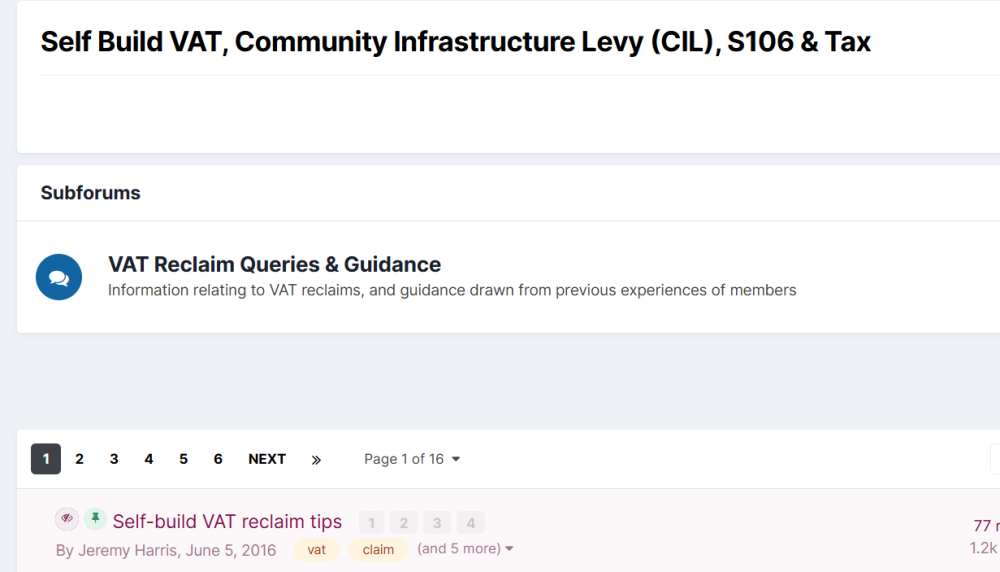This screenshot has height=572, width=1000.
Task: Click the 'claim' tag
Action: coord(378,549)
